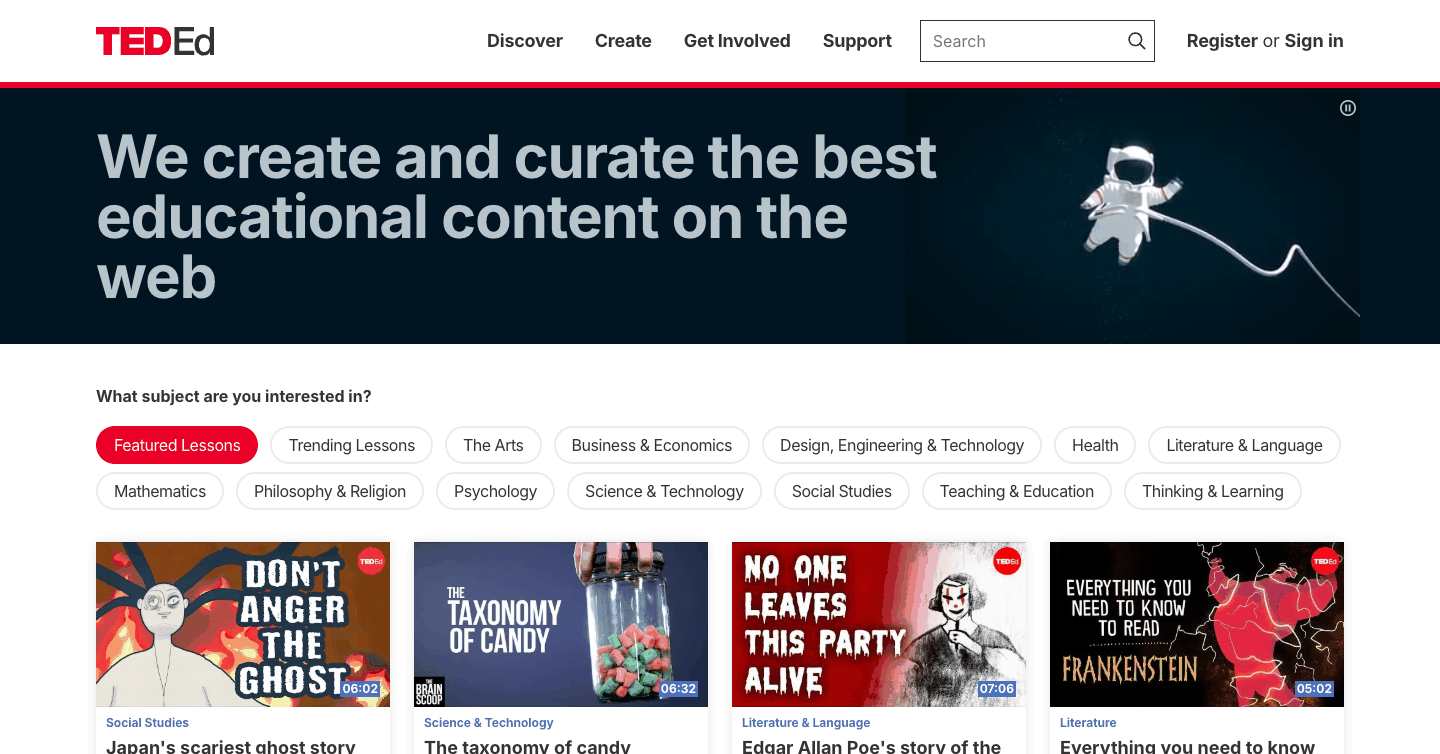Click the TED-Ed badge on party thumbnail
Image resolution: width=1440 pixels, height=754 pixels.
click(x=1007, y=561)
